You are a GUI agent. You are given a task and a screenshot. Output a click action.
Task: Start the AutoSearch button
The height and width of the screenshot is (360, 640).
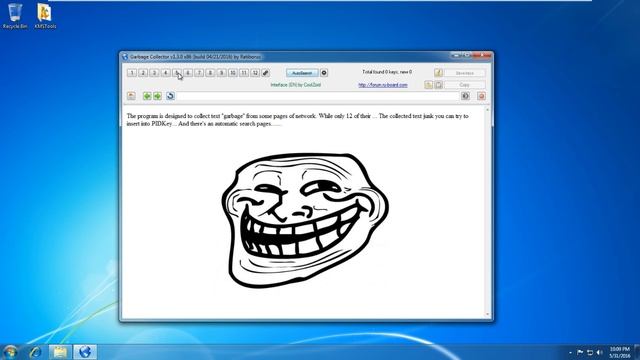point(302,73)
